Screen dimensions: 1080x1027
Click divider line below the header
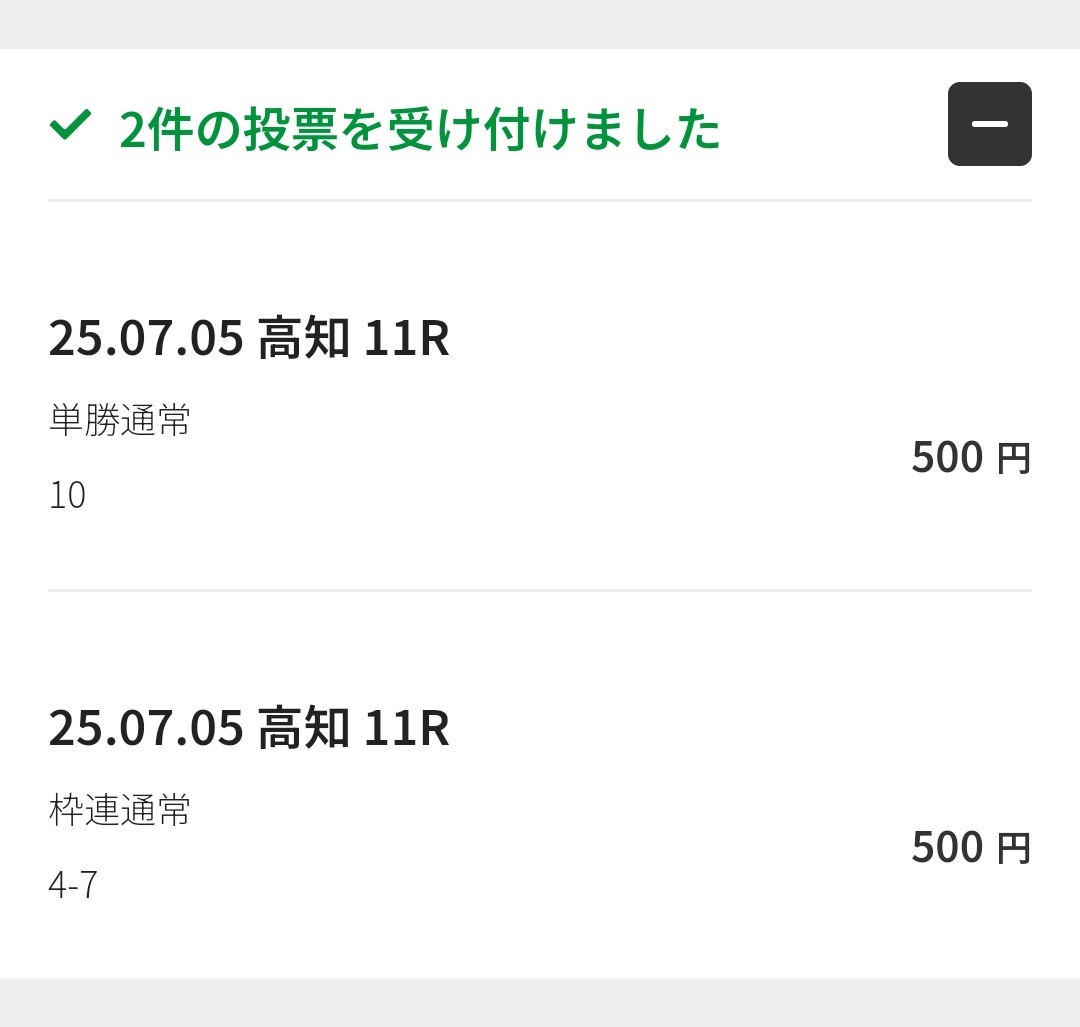tap(540, 200)
